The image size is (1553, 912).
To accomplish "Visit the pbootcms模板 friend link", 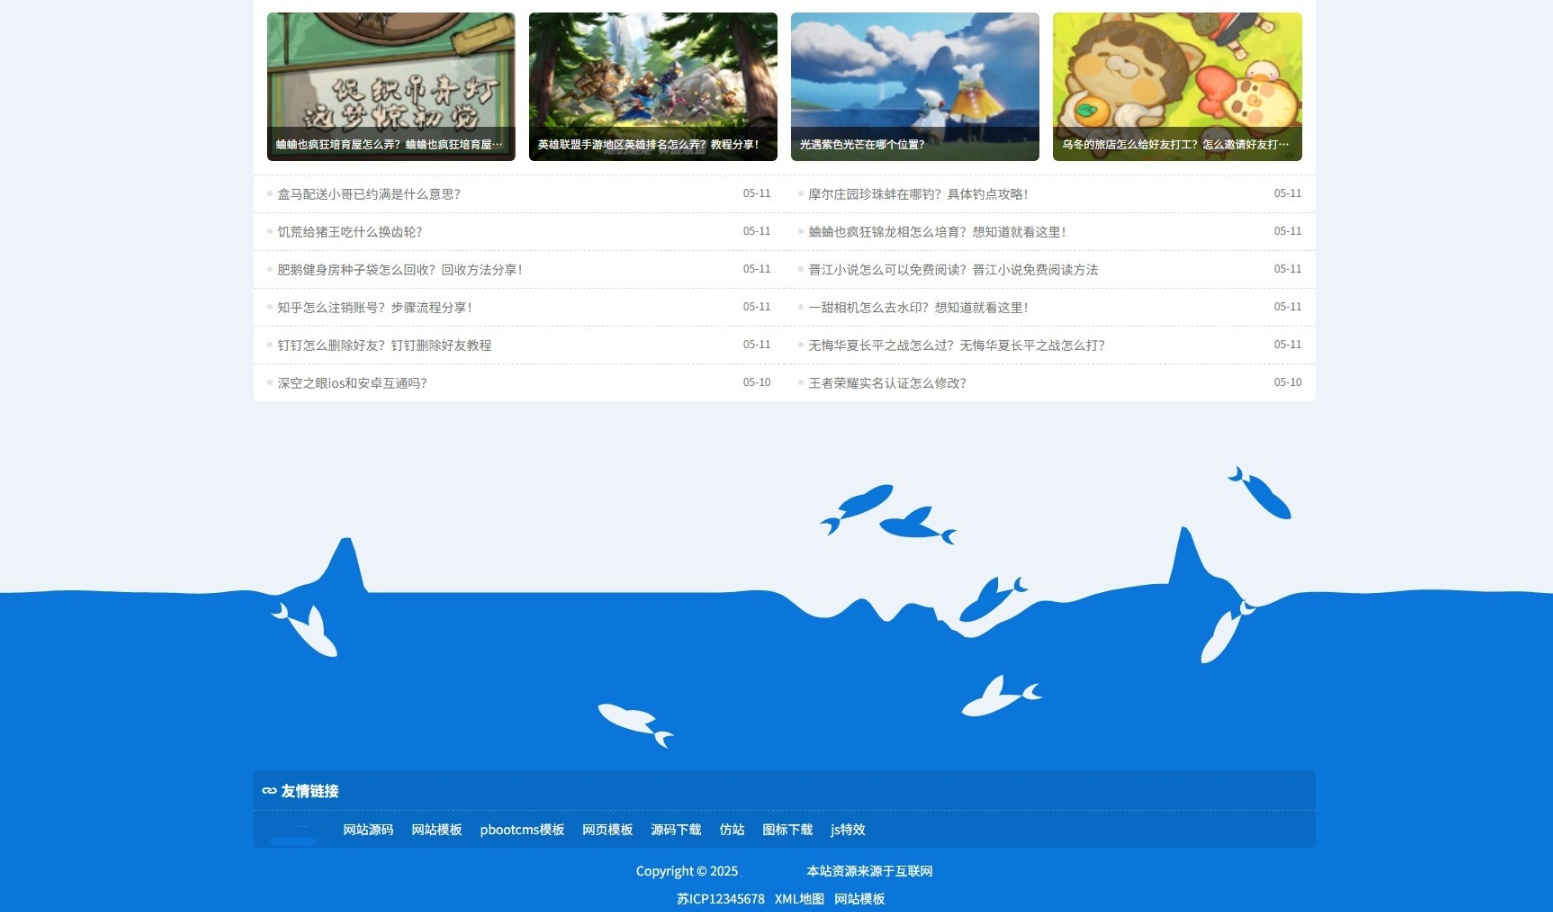I will coord(522,830).
